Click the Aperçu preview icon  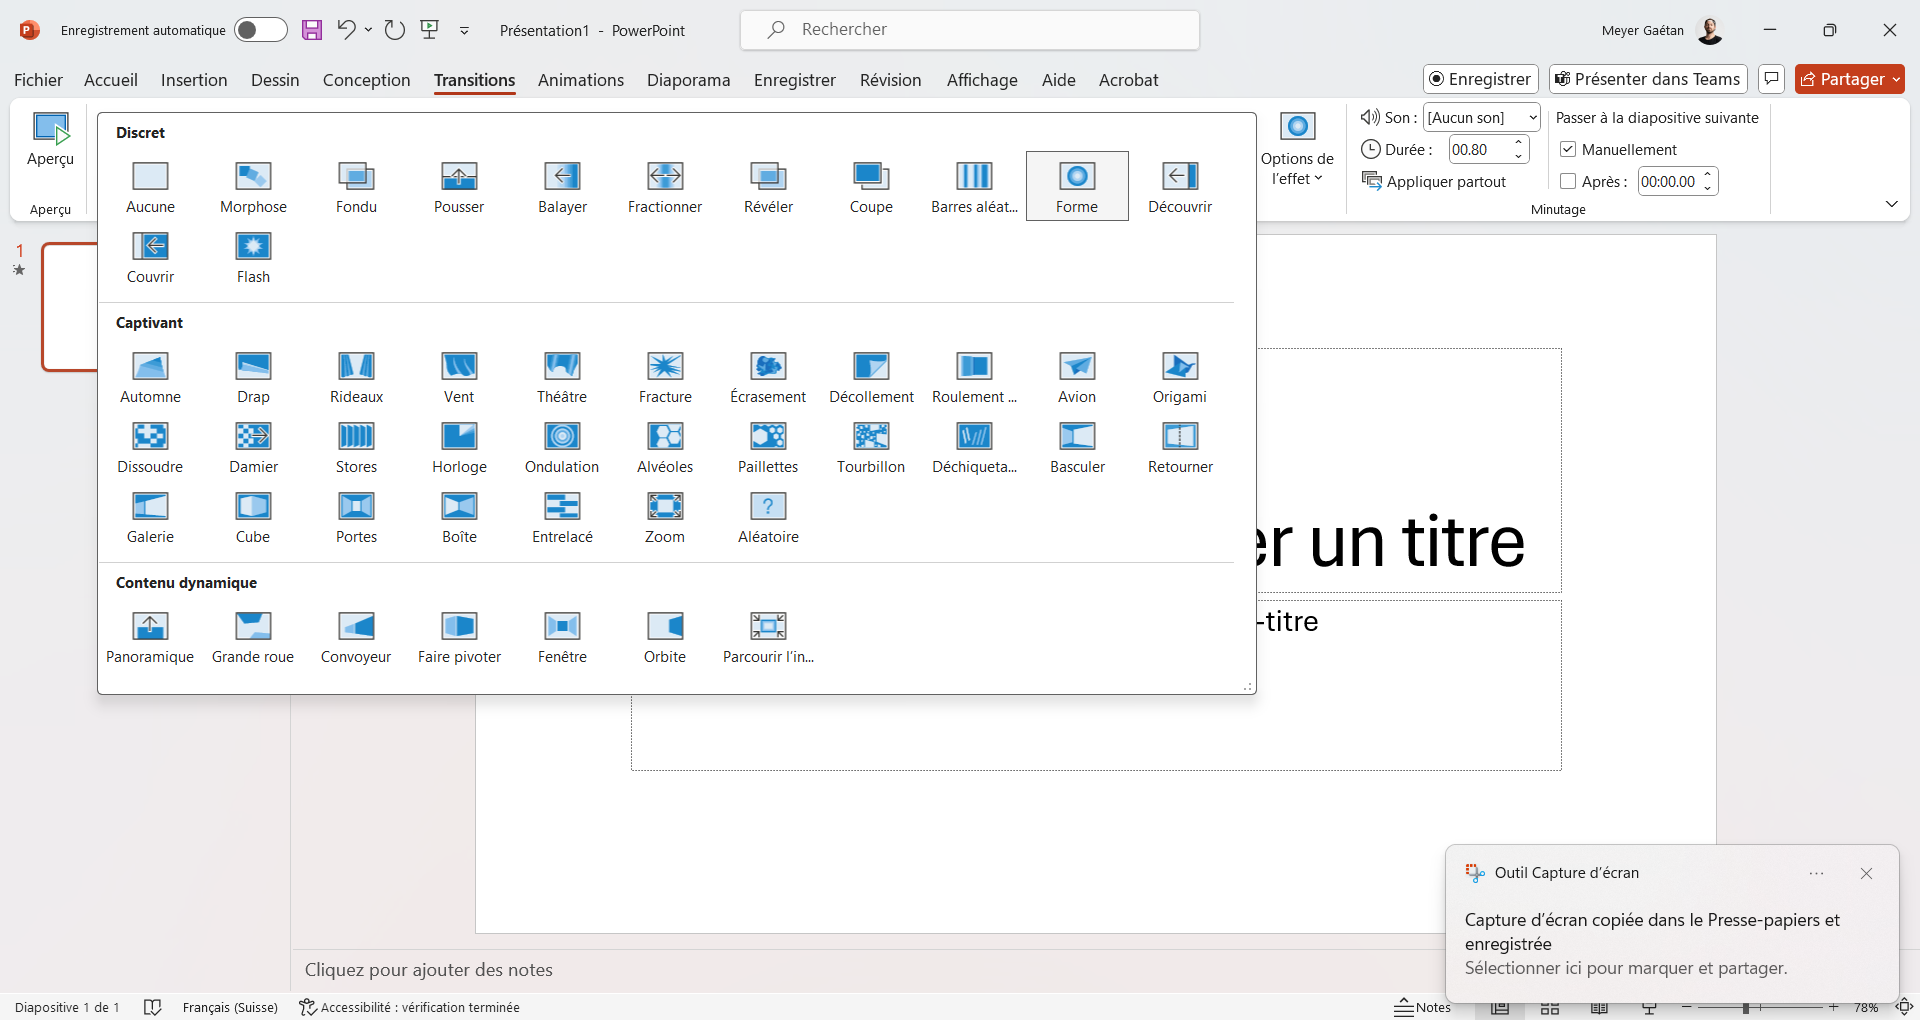click(x=51, y=128)
